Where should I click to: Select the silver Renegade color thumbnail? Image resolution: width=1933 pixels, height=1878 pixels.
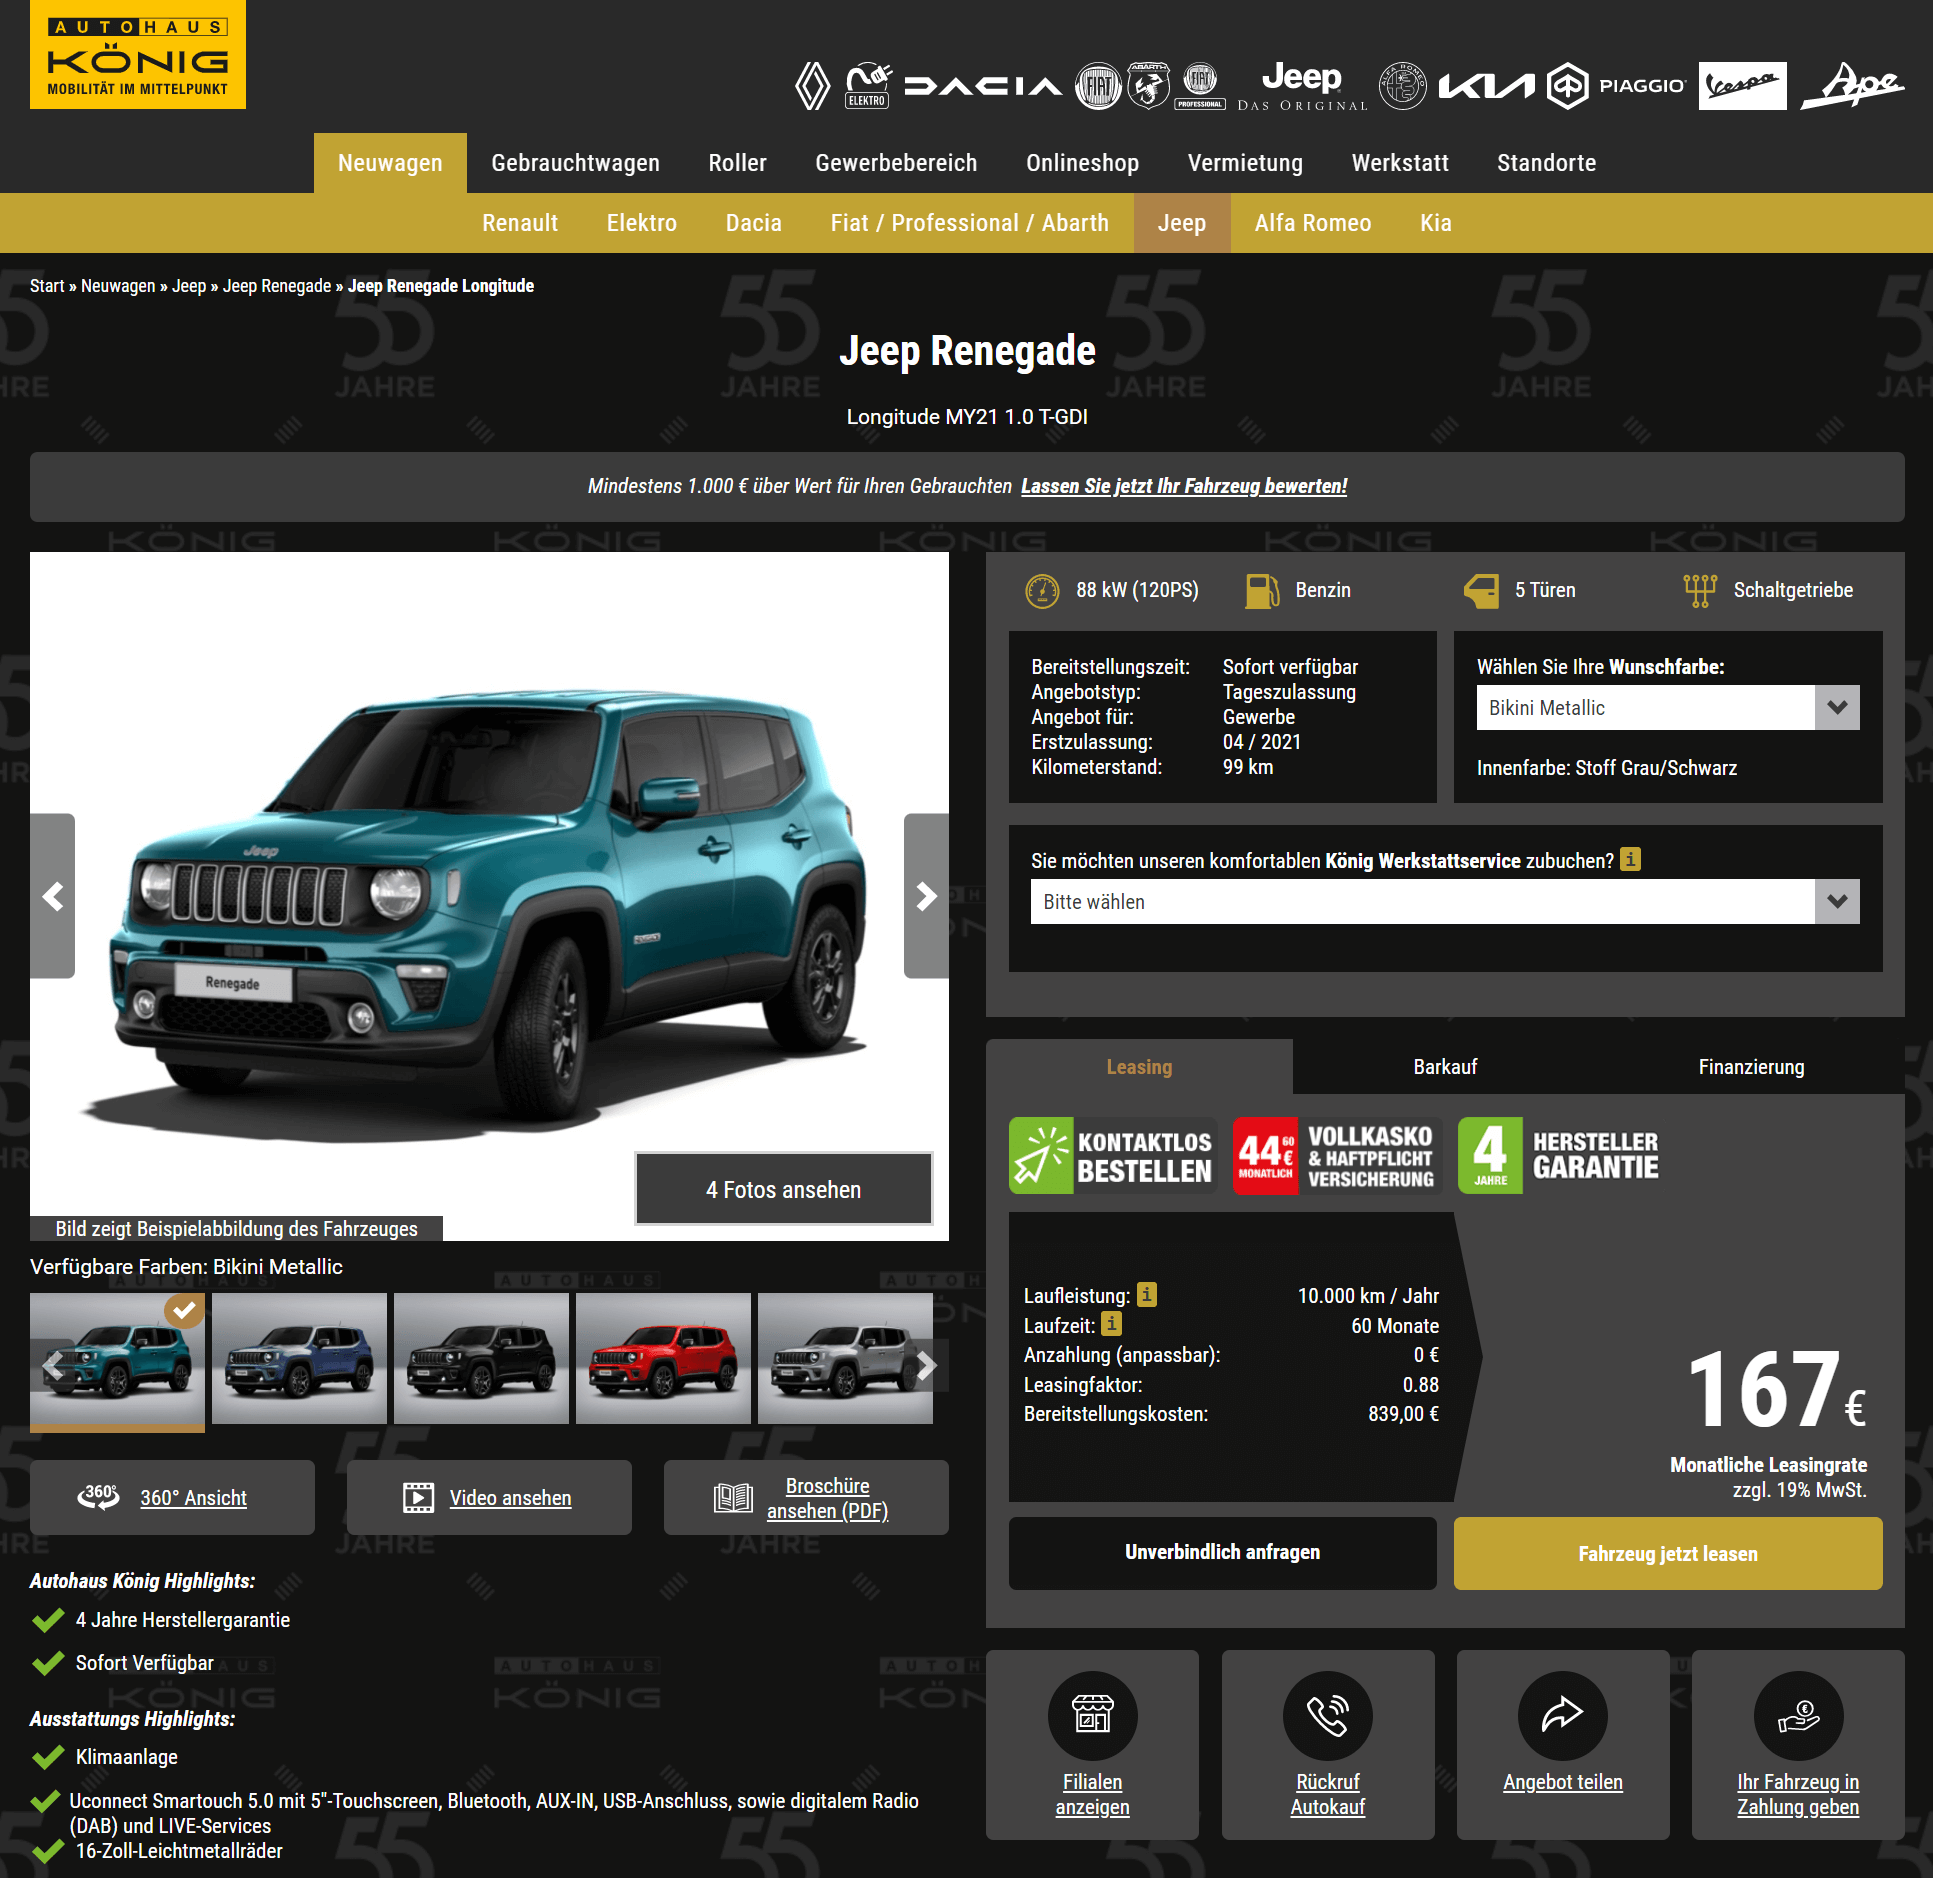coord(845,1358)
